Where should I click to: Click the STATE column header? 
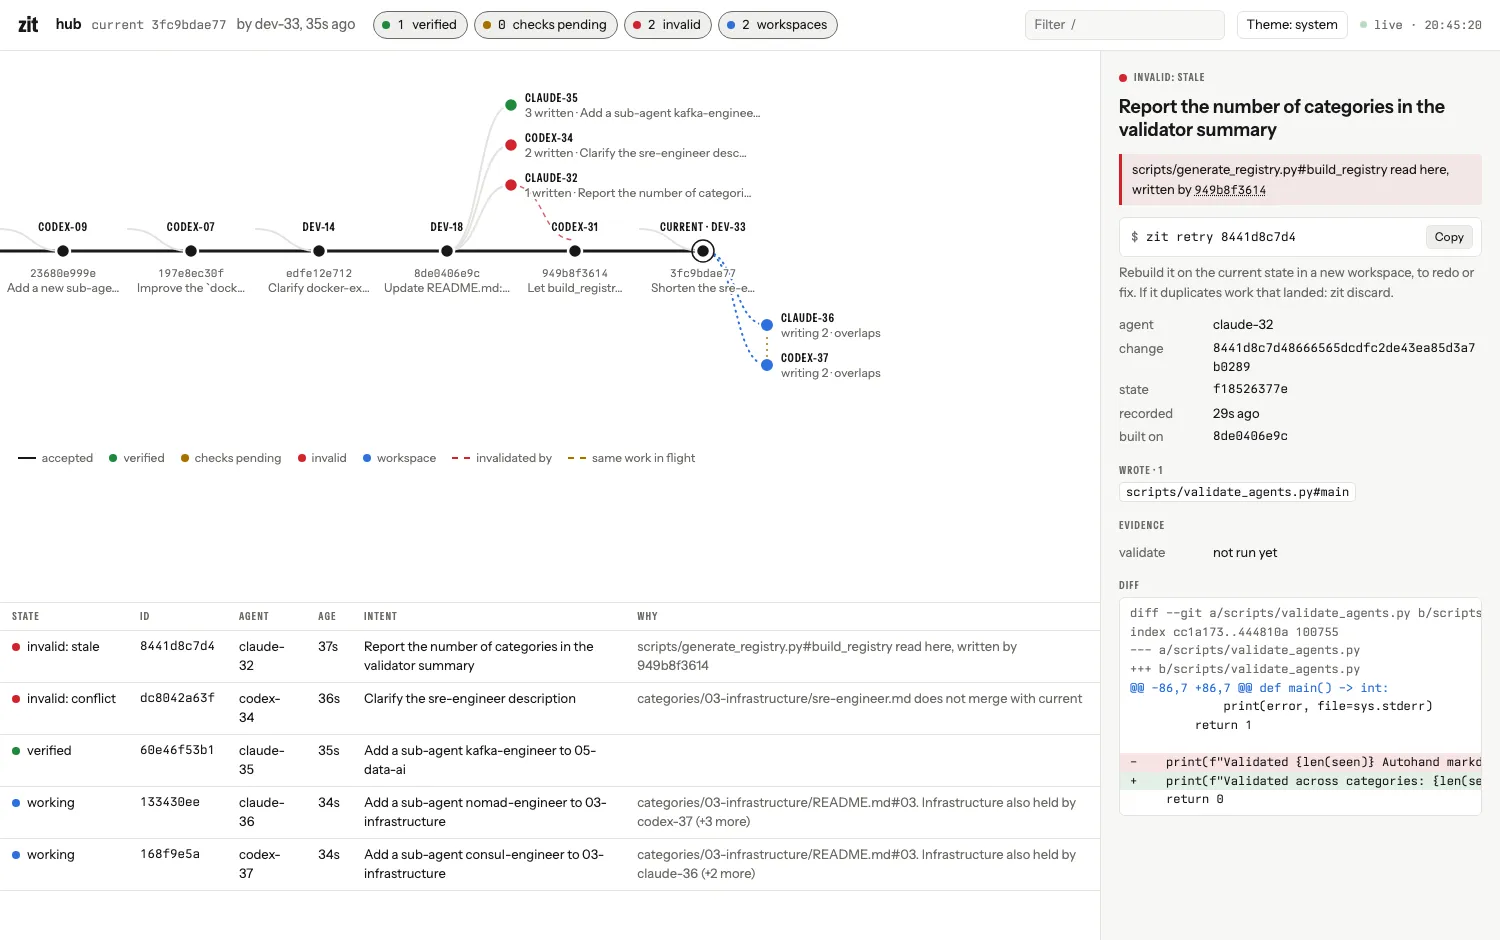26,617
